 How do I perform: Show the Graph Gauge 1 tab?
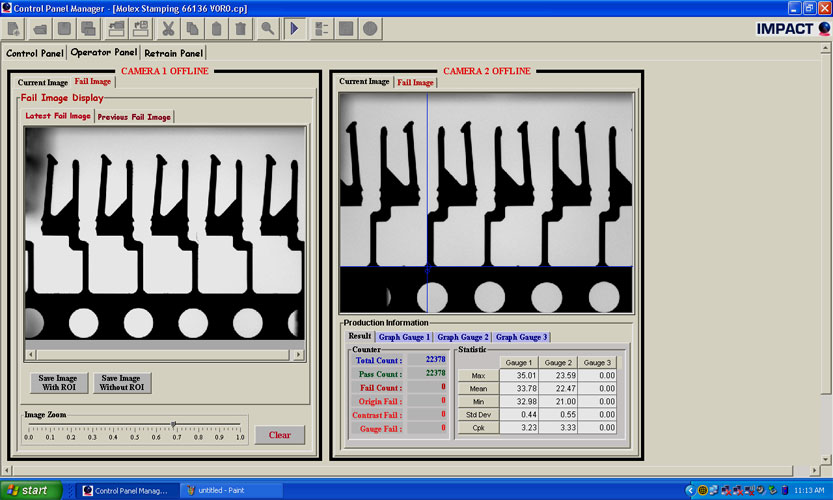(x=404, y=337)
